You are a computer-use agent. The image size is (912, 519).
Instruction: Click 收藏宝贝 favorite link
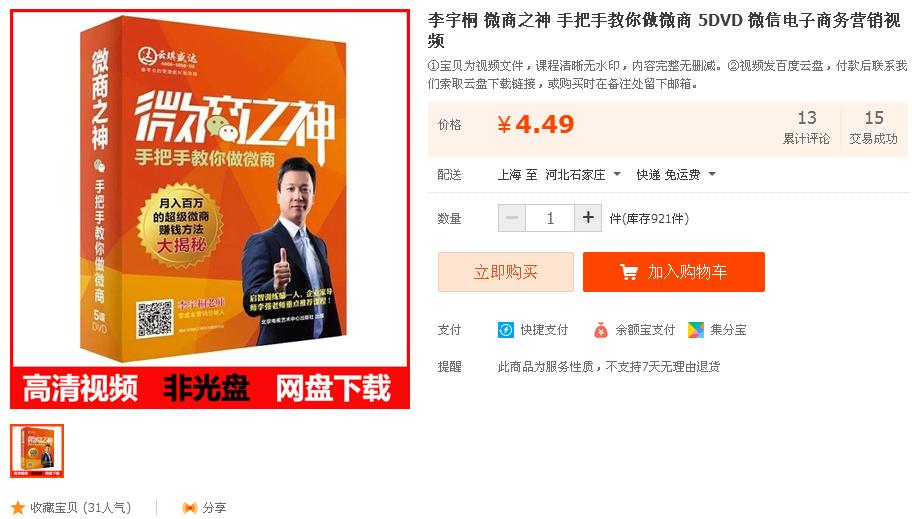coord(81,507)
